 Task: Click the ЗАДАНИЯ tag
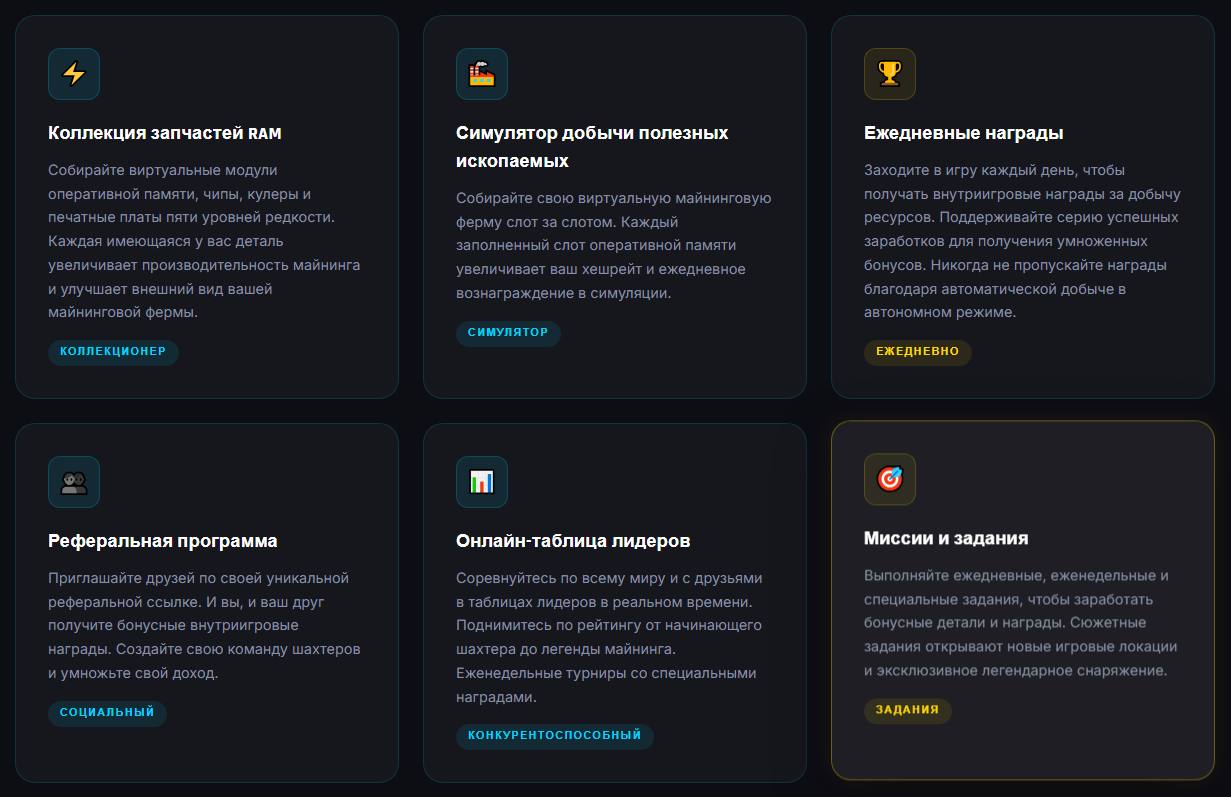tap(907, 710)
